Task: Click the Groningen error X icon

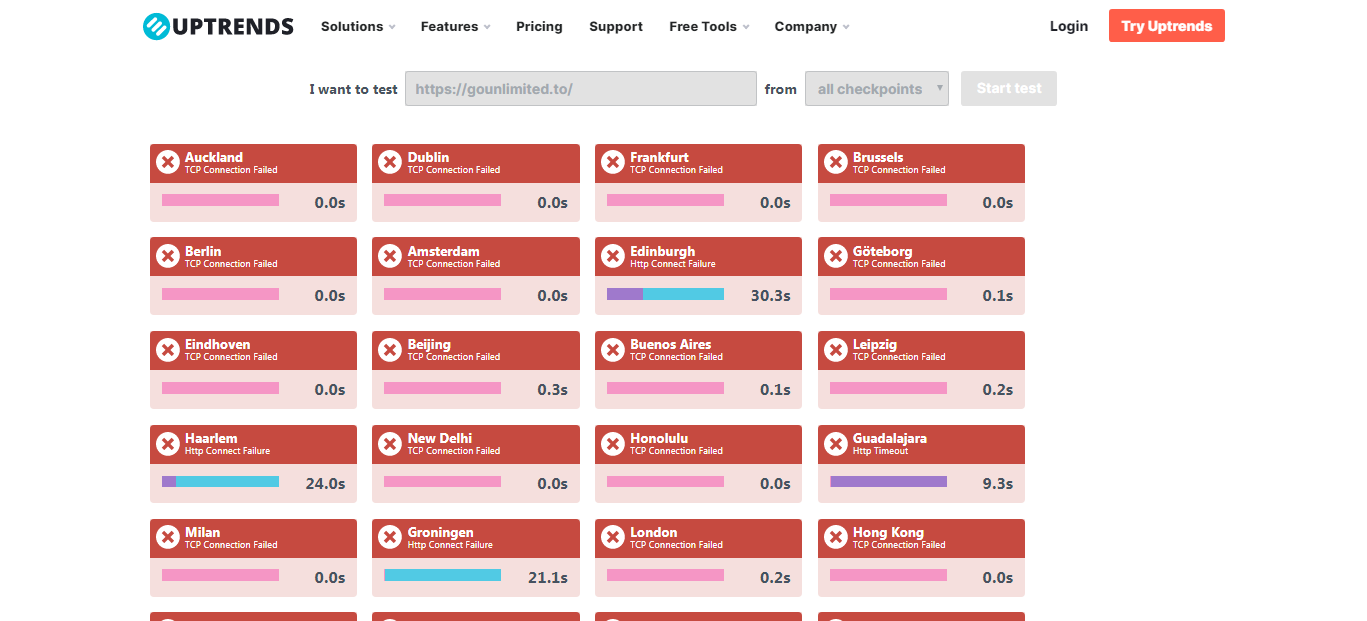Action: click(x=390, y=537)
